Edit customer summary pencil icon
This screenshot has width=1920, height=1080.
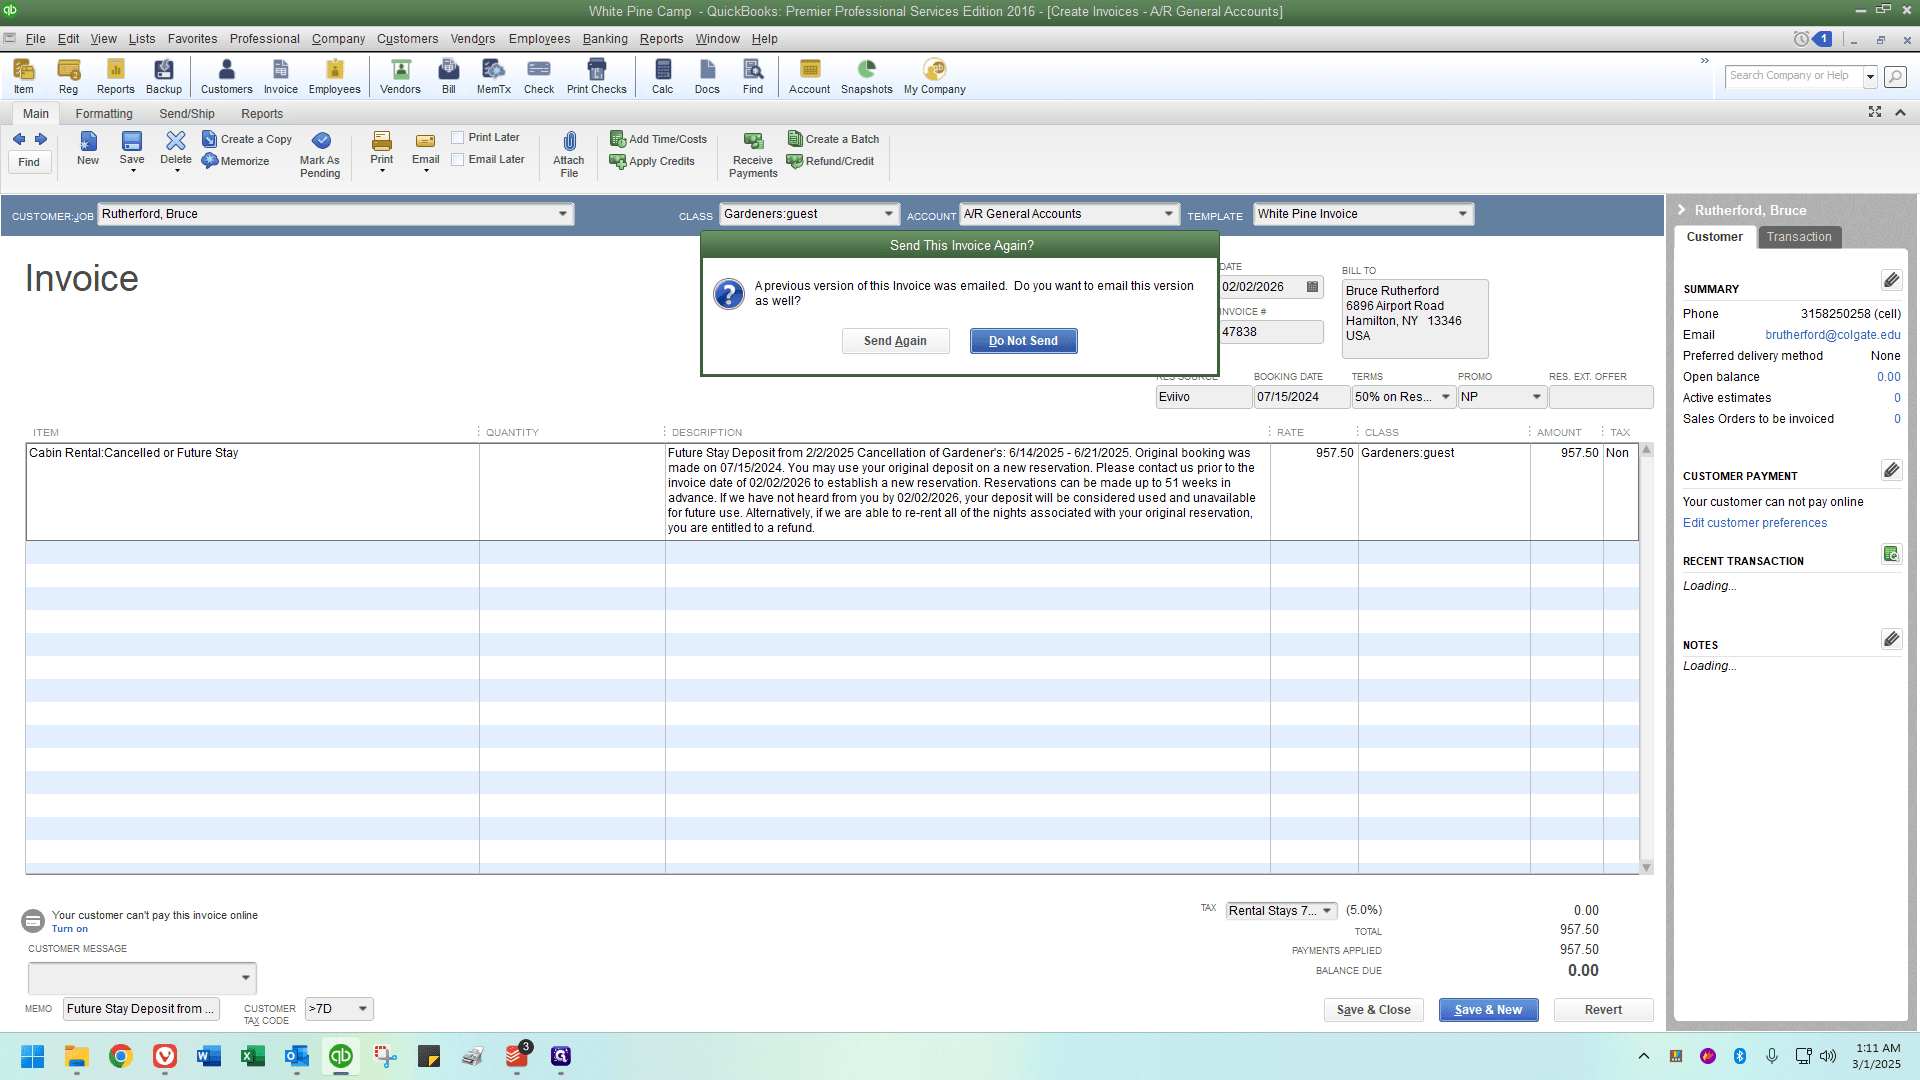(x=1891, y=280)
